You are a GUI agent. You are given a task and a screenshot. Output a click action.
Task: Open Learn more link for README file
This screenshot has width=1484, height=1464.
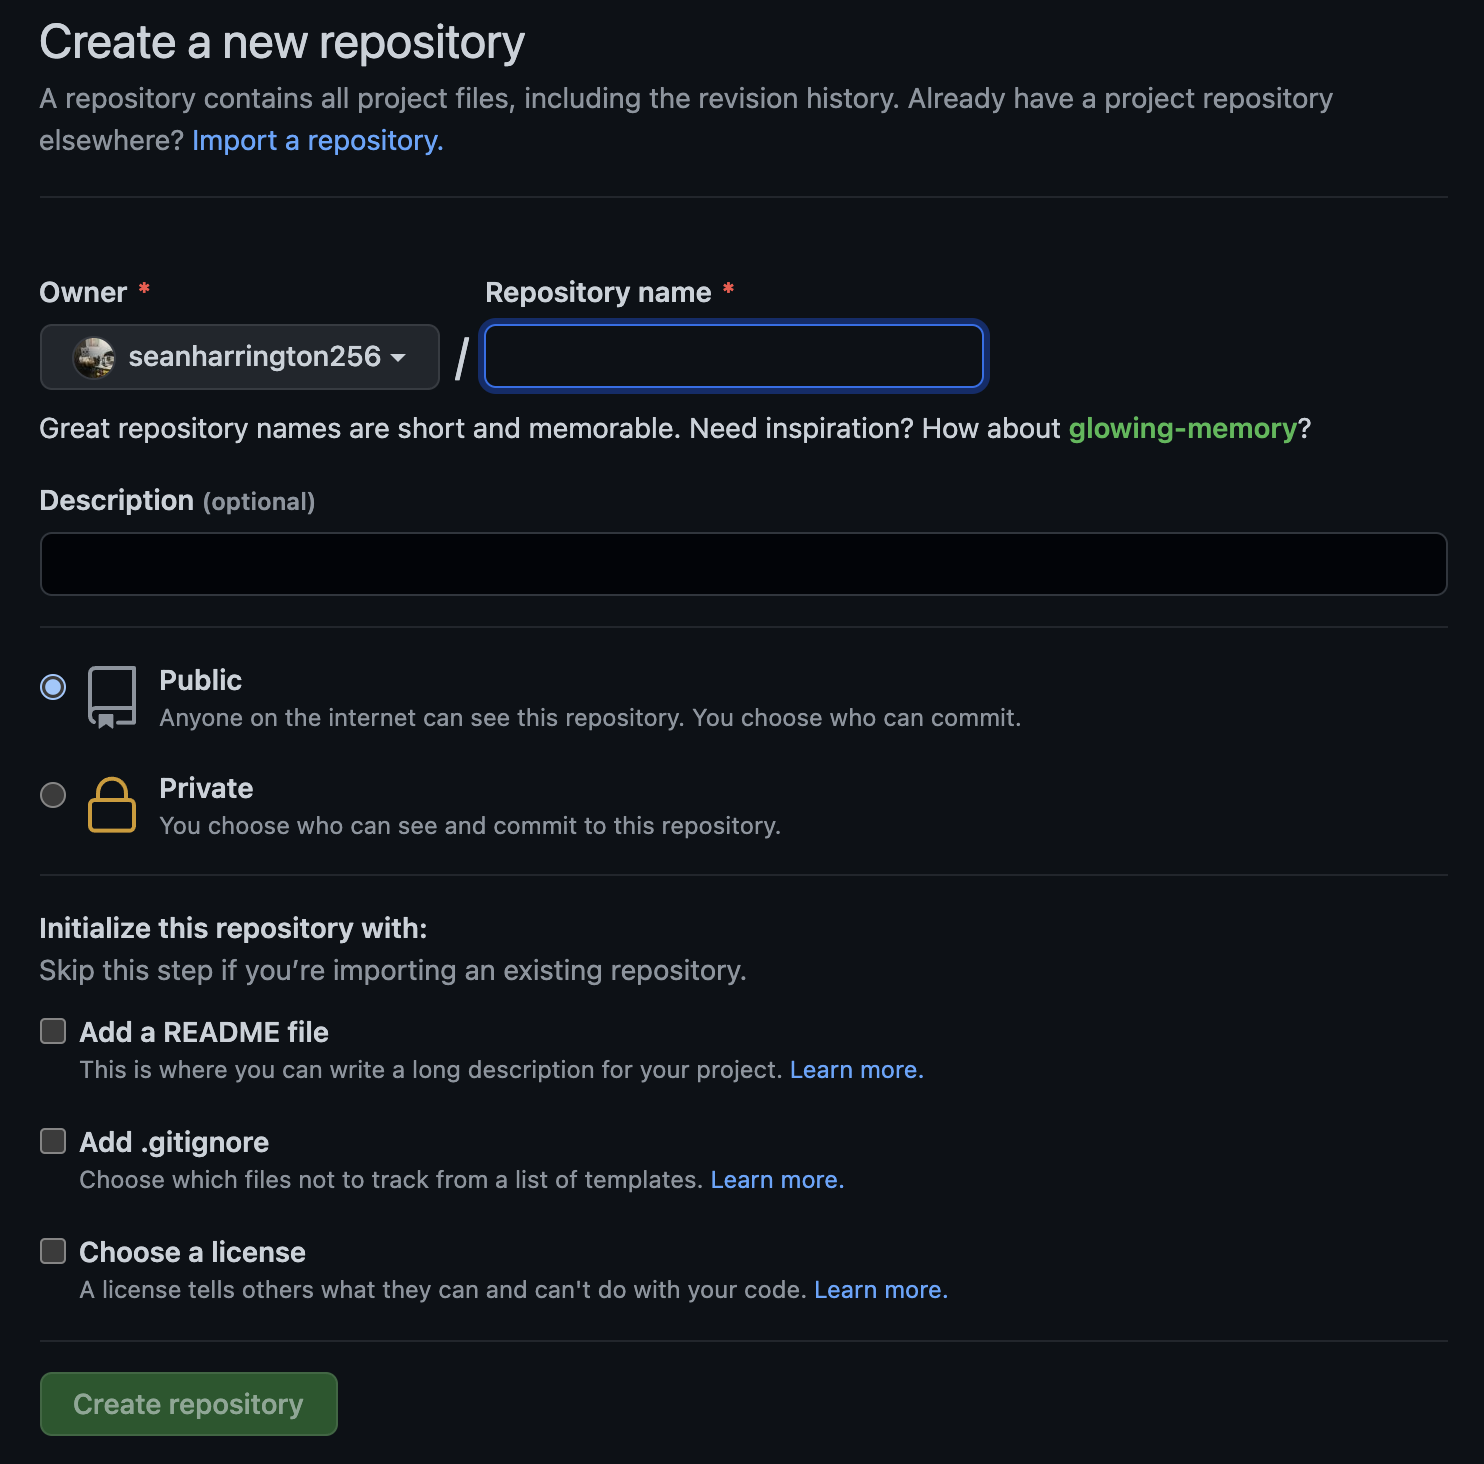pos(857,1070)
